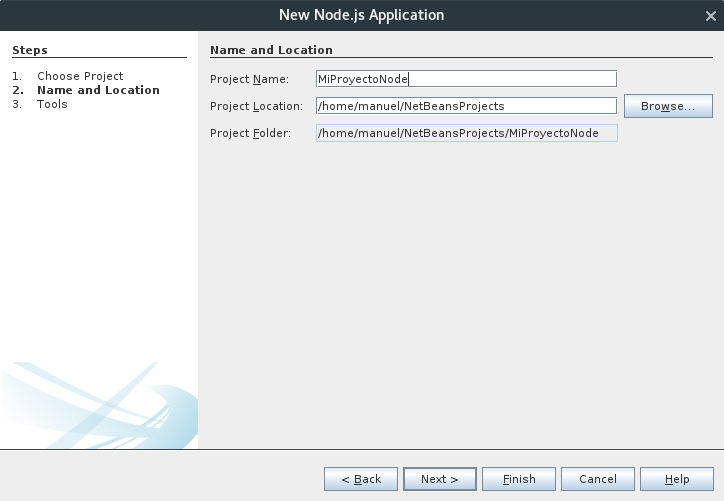The width and height of the screenshot is (724, 501).
Task: Click the Project Name: label
Action: pos(249,79)
